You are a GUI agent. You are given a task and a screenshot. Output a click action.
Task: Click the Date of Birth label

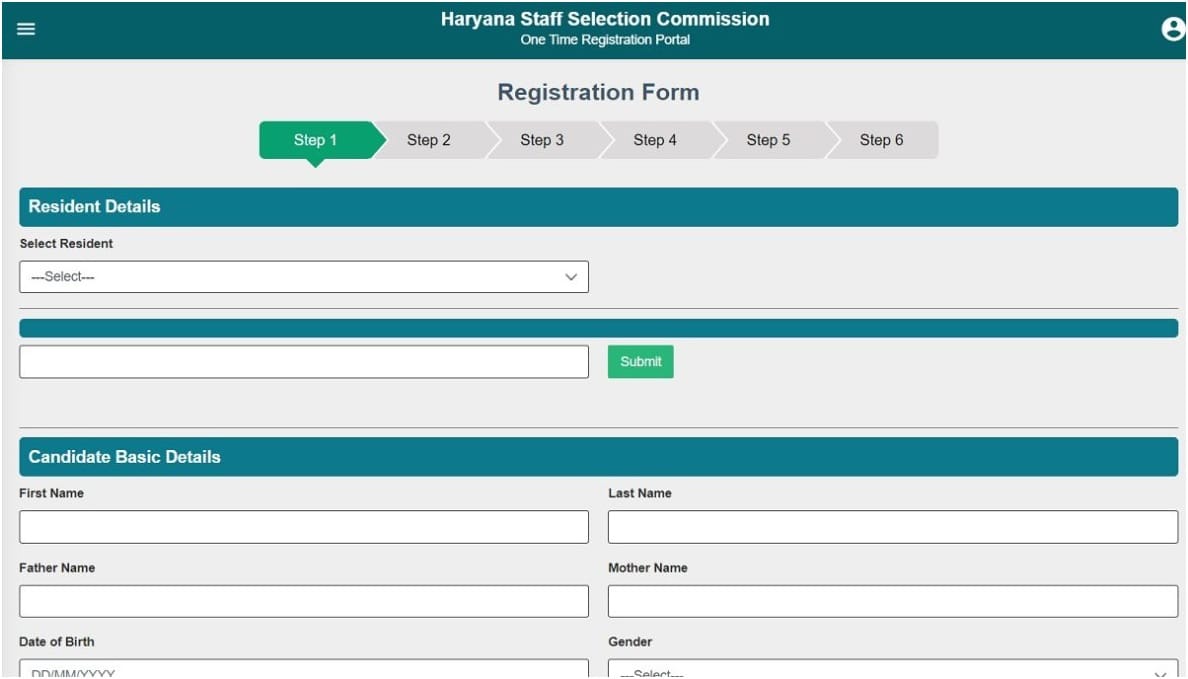pos(57,642)
